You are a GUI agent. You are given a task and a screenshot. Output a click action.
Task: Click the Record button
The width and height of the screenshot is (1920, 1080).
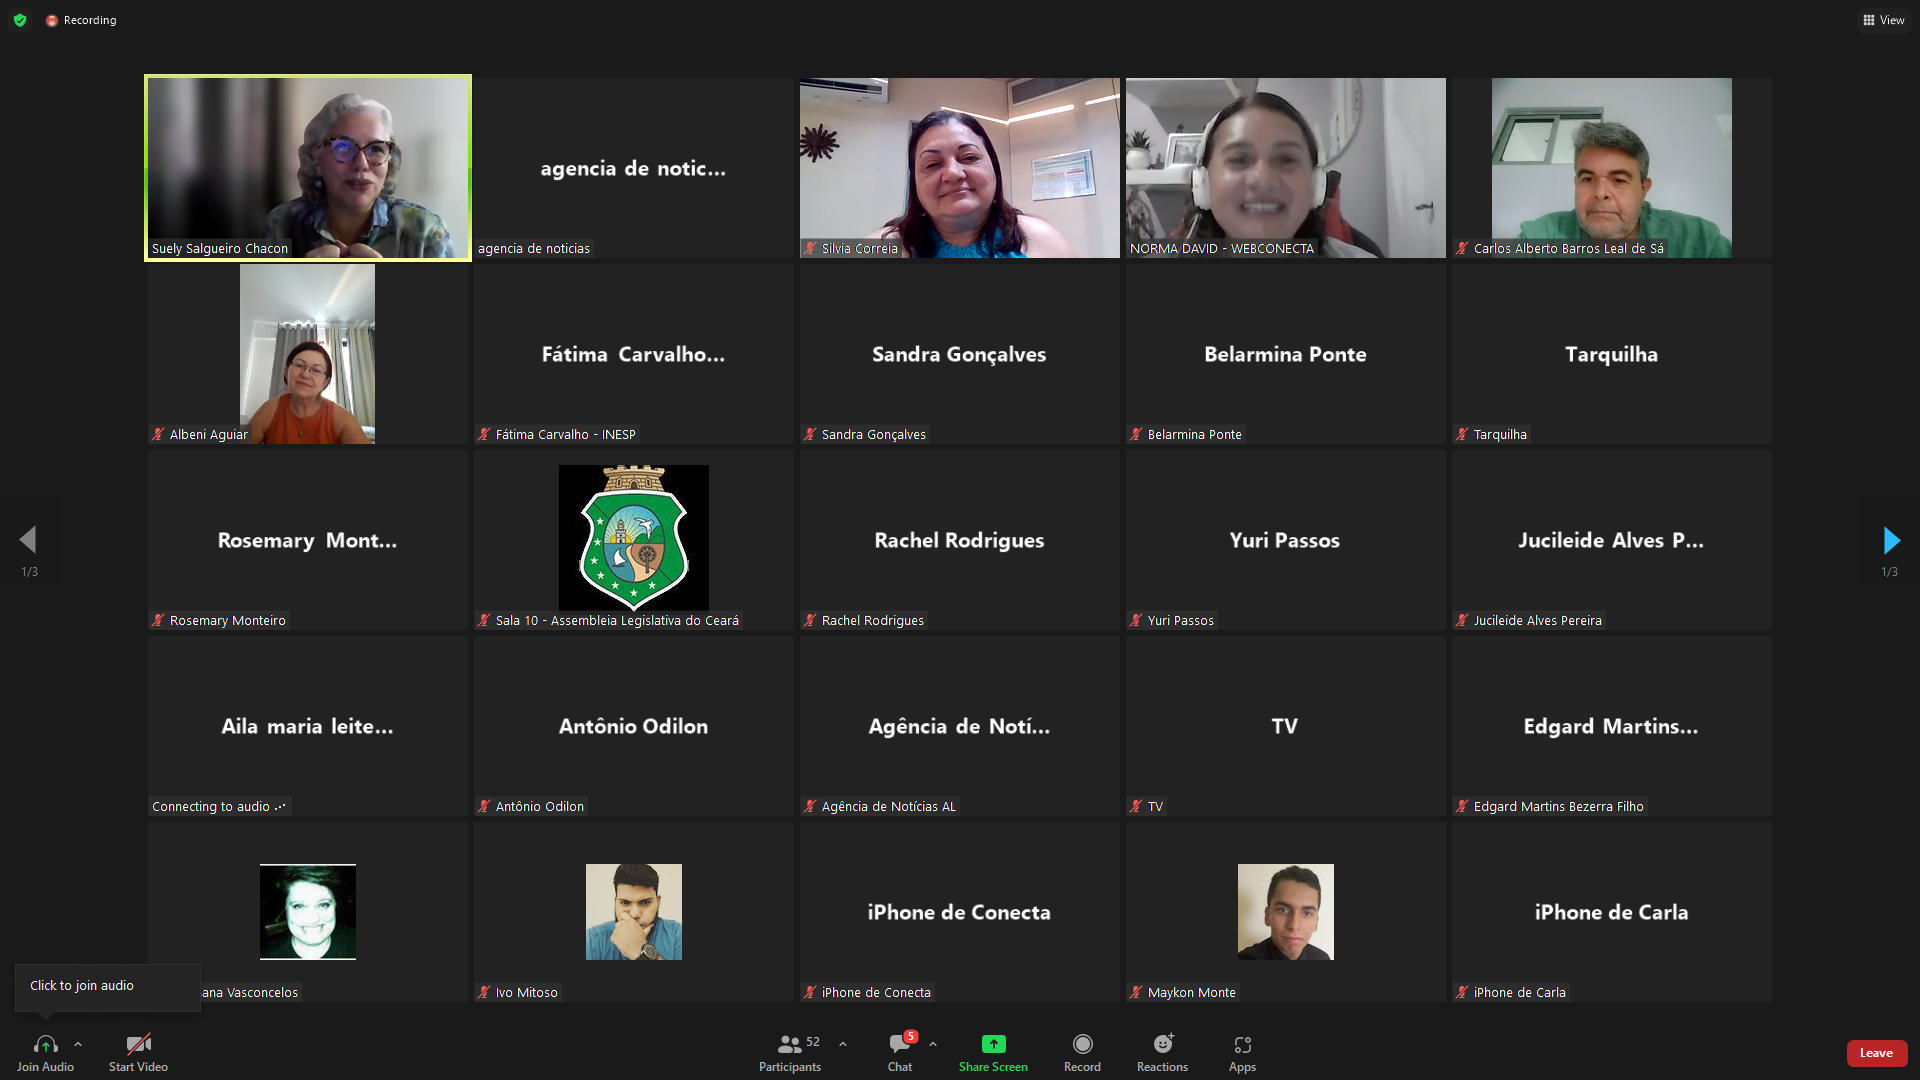(1082, 1044)
